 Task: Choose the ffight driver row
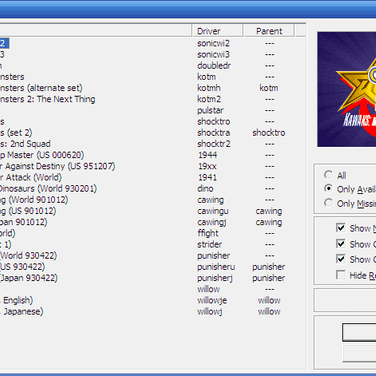pyautogui.click(x=208, y=233)
